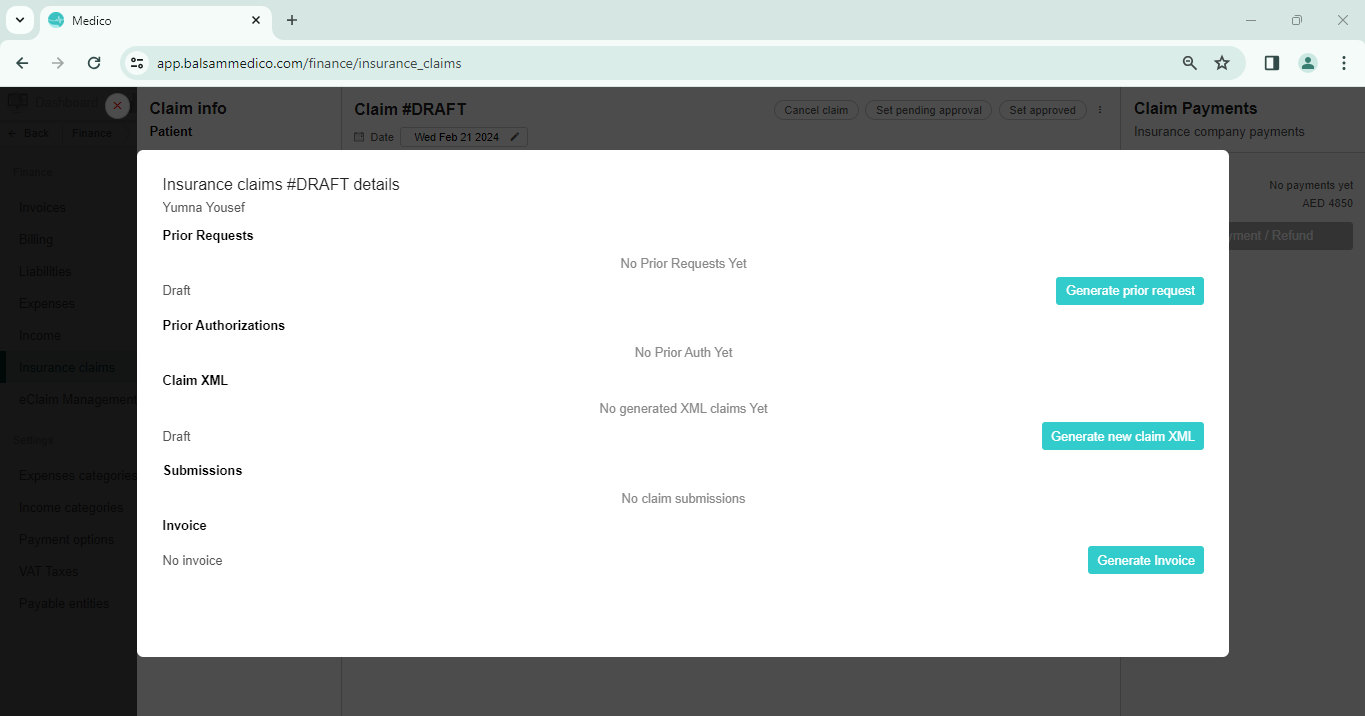Image resolution: width=1365 pixels, height=716 pixels.
Task: Generate an invoice for the claim
Action: pos(1145,560)
